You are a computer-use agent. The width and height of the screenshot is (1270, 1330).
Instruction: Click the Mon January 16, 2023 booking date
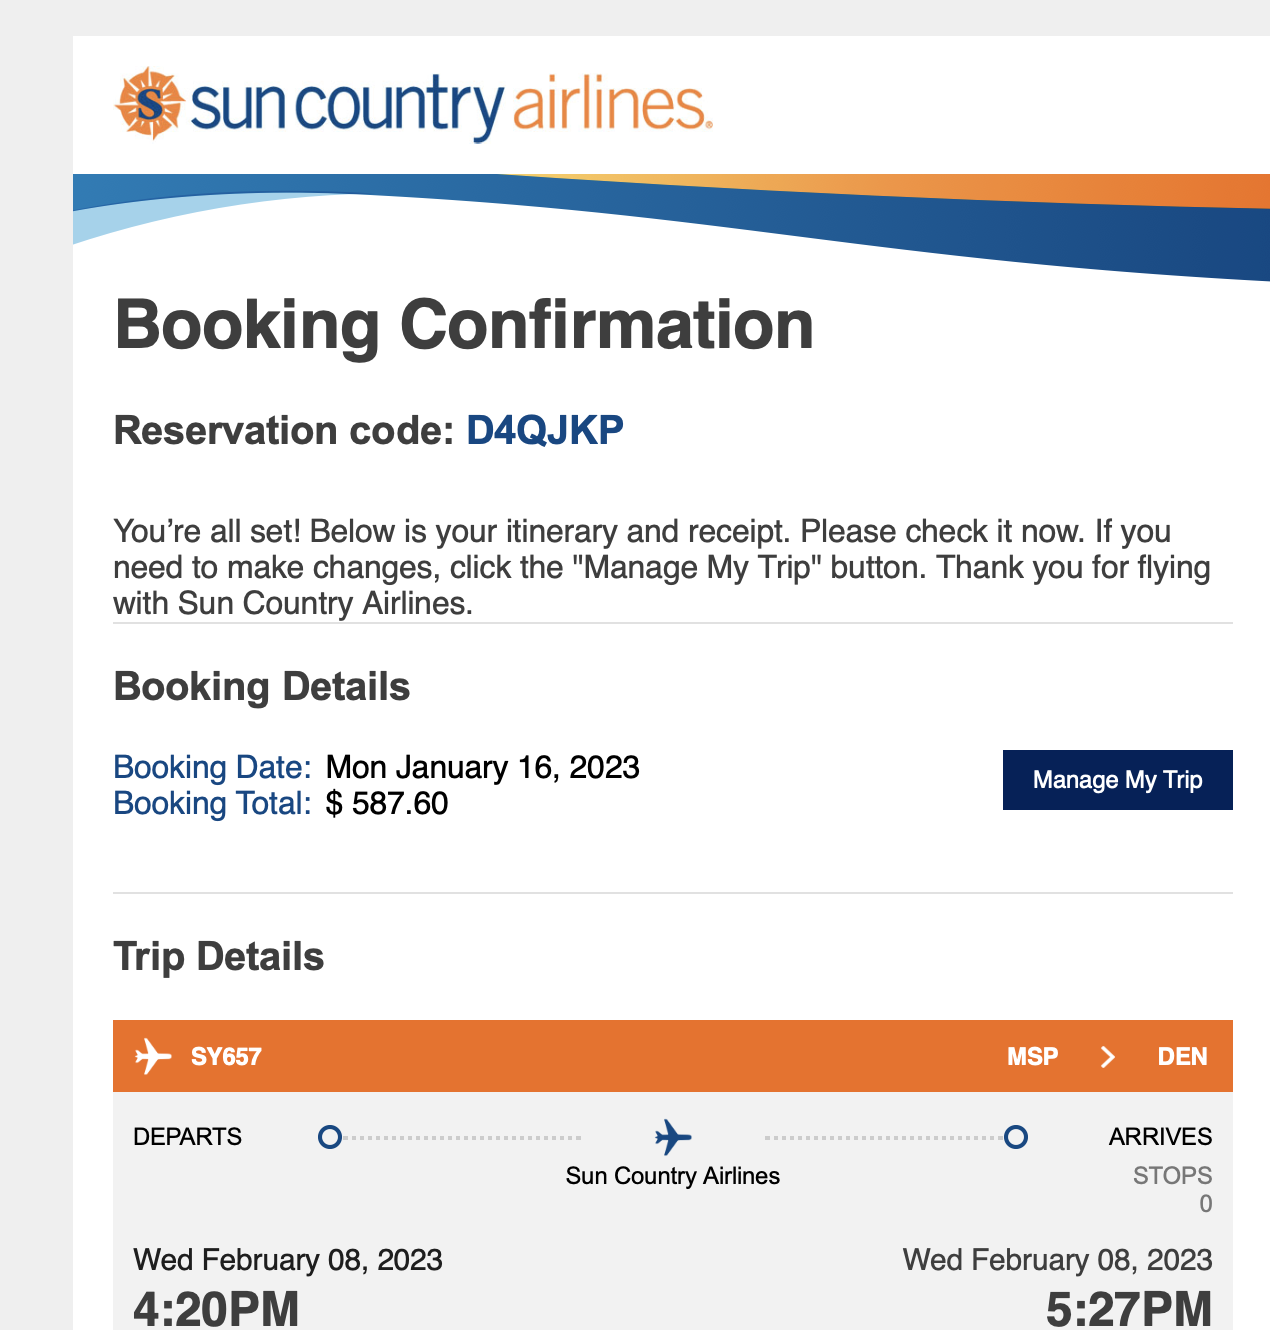[483, 767]
